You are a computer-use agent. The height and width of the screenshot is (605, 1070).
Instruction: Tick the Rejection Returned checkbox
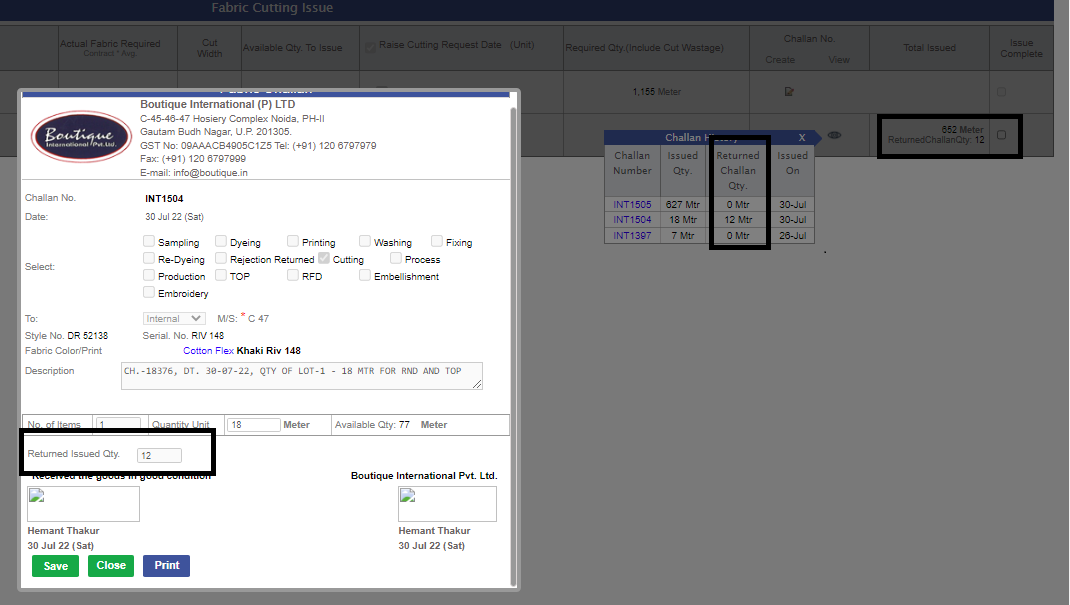pos(220,258)
